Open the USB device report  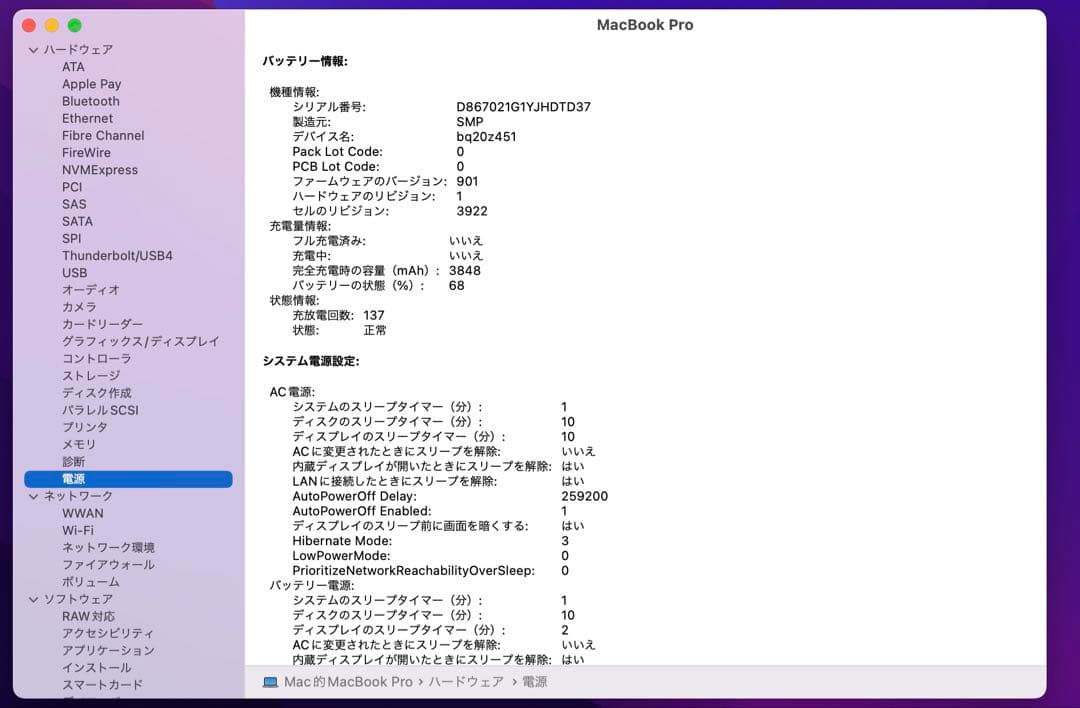[73, 272]
